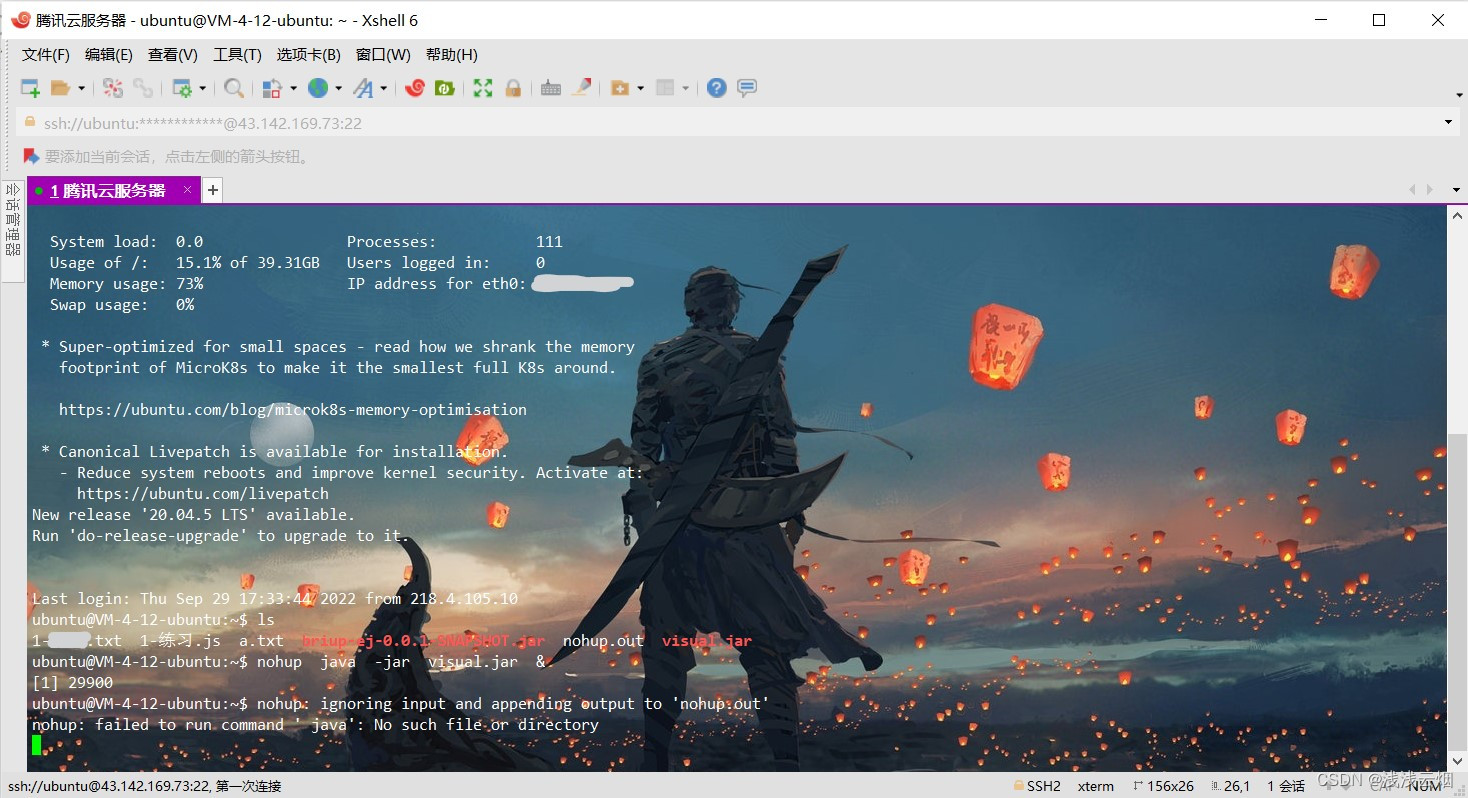Launch Xftp via green icon
The width and height of the screenshot is (1468, 798).
click(445, 88)
